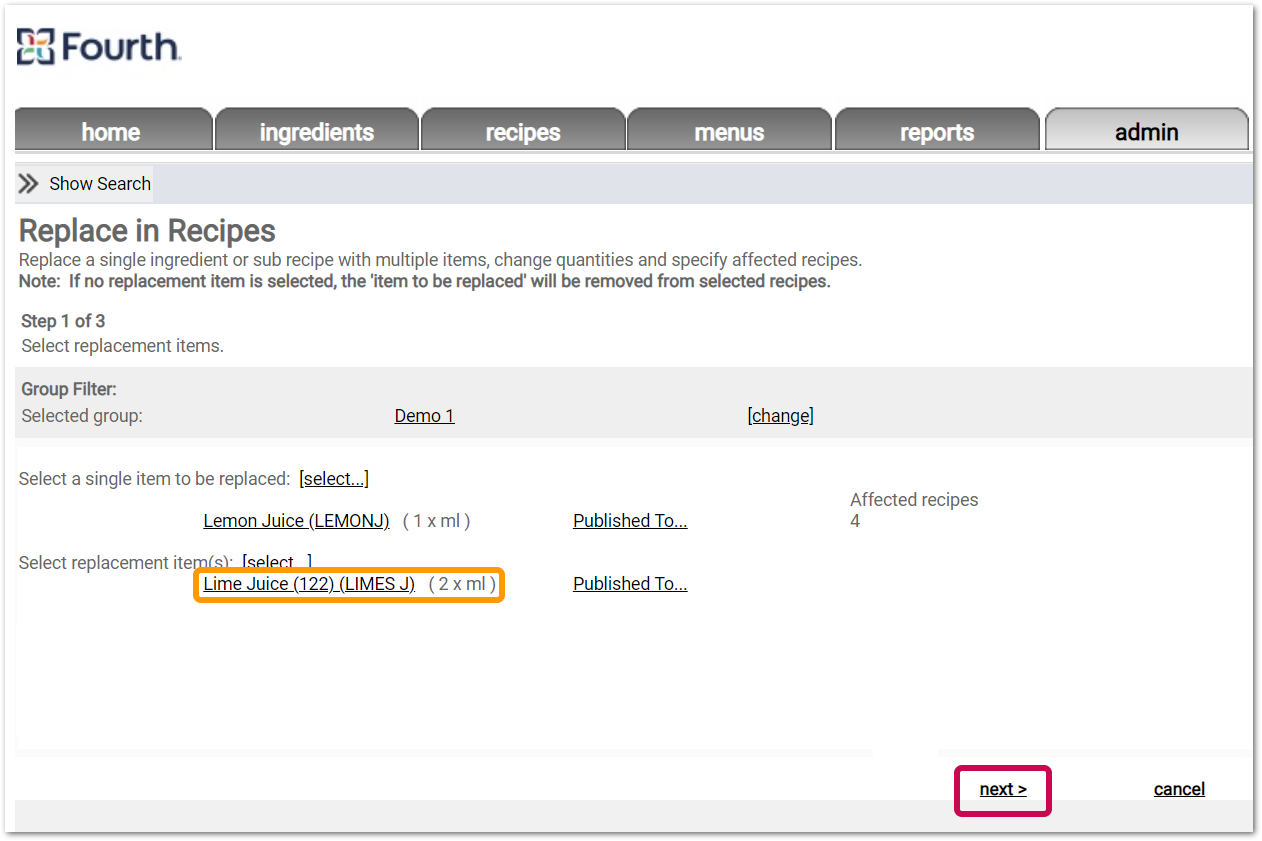Switch to the ingredients tab

coord(316,132)
